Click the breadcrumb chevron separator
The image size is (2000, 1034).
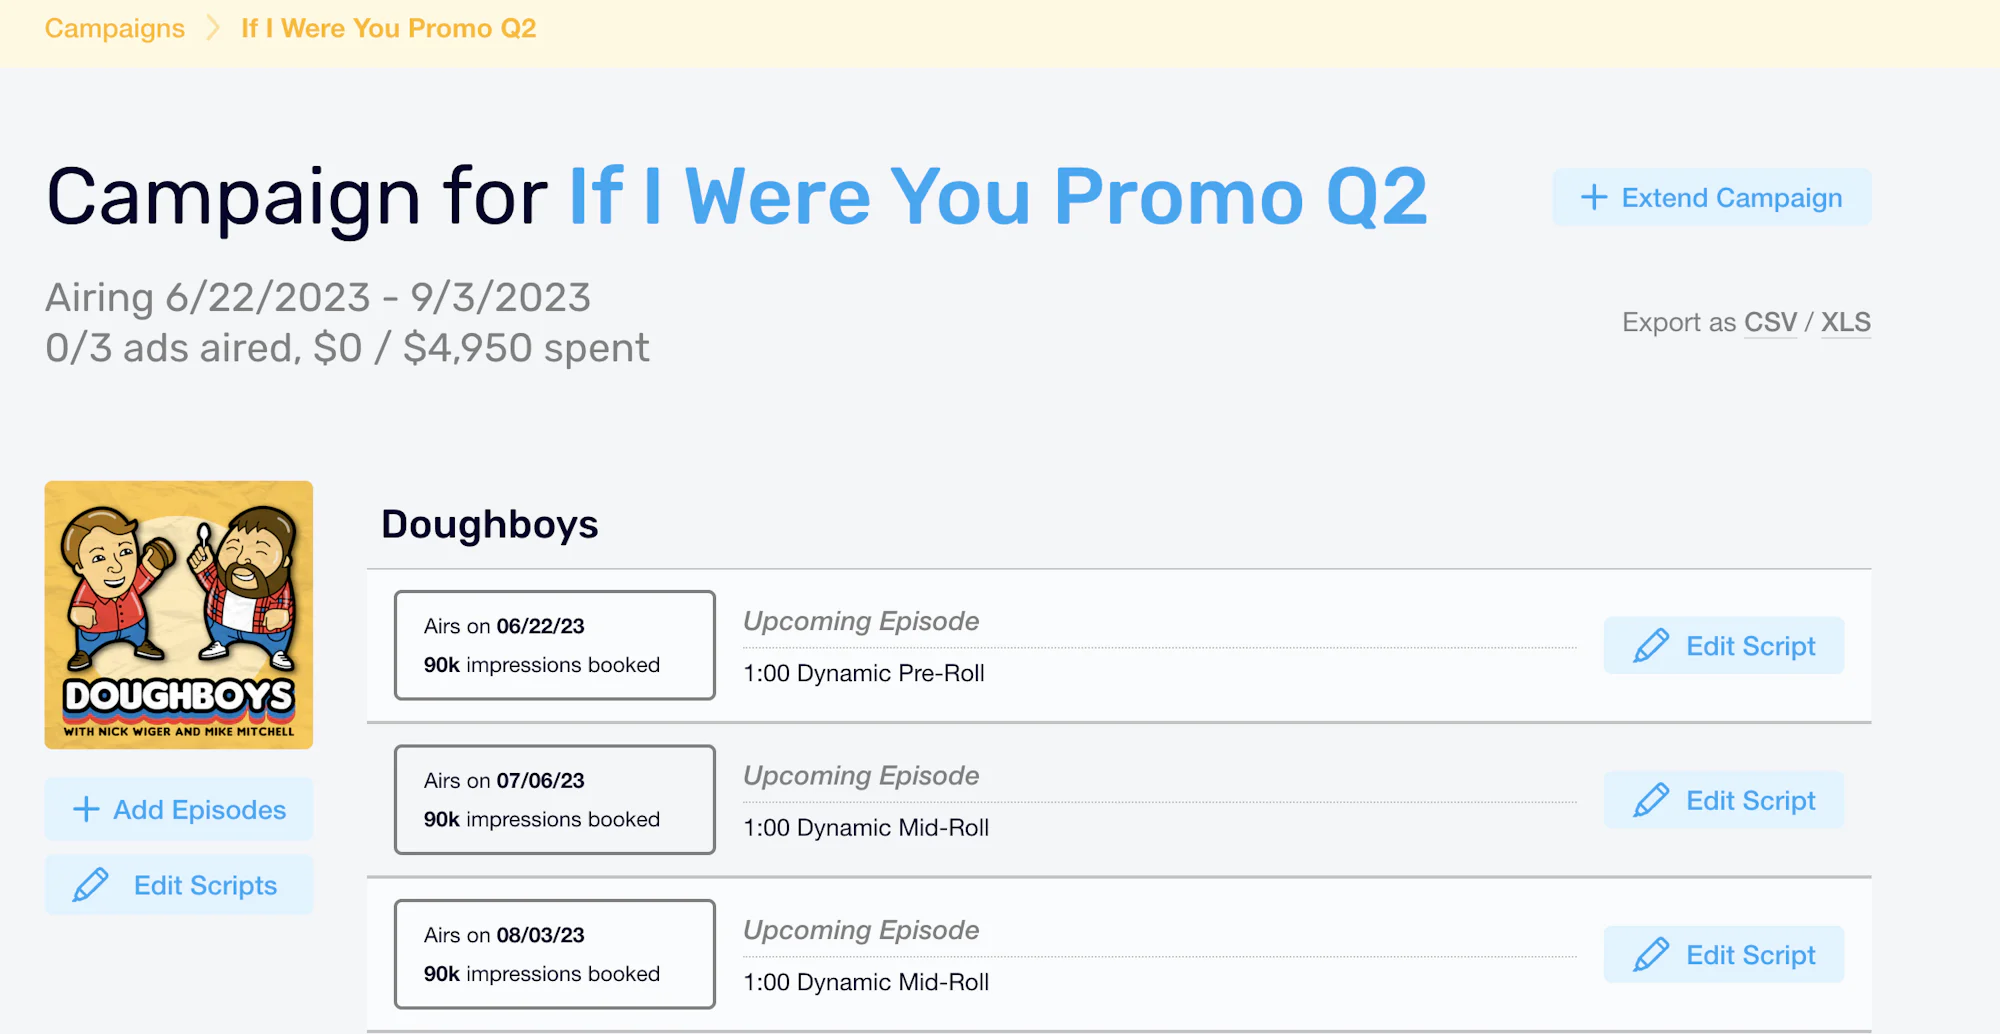212,28
